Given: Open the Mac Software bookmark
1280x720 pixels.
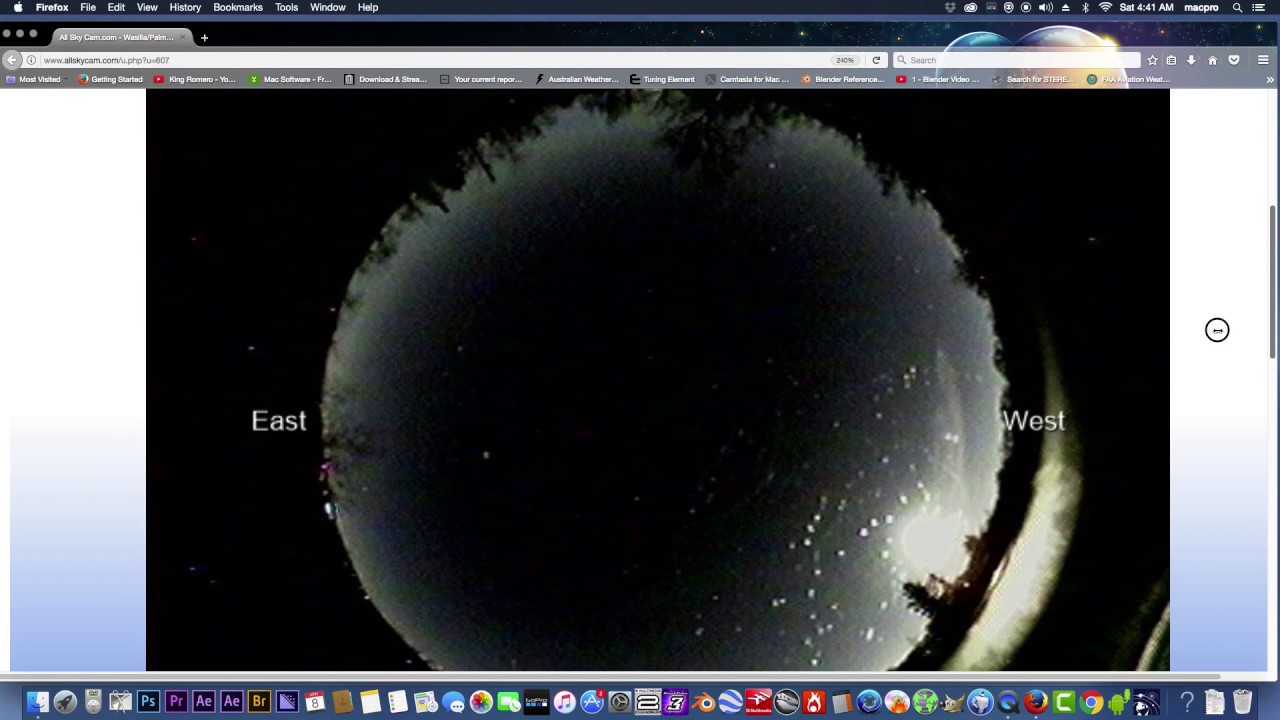Looking at the screenshot, I should pyautogui.click(x=290, y=79).
